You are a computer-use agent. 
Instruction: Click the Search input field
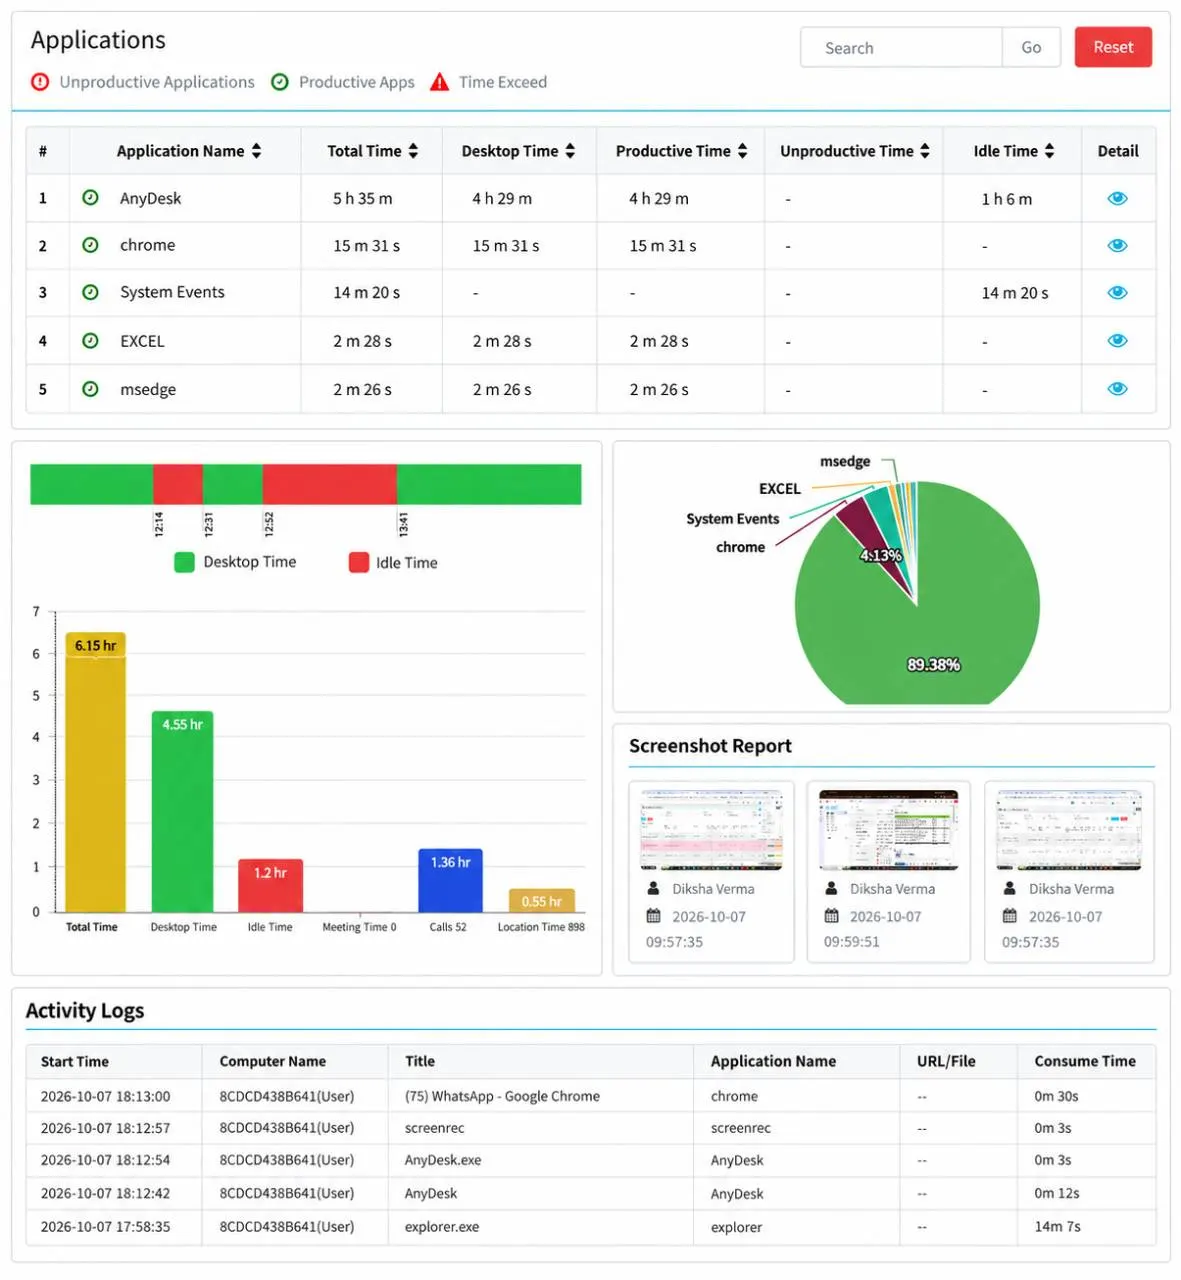coord(901,47)
